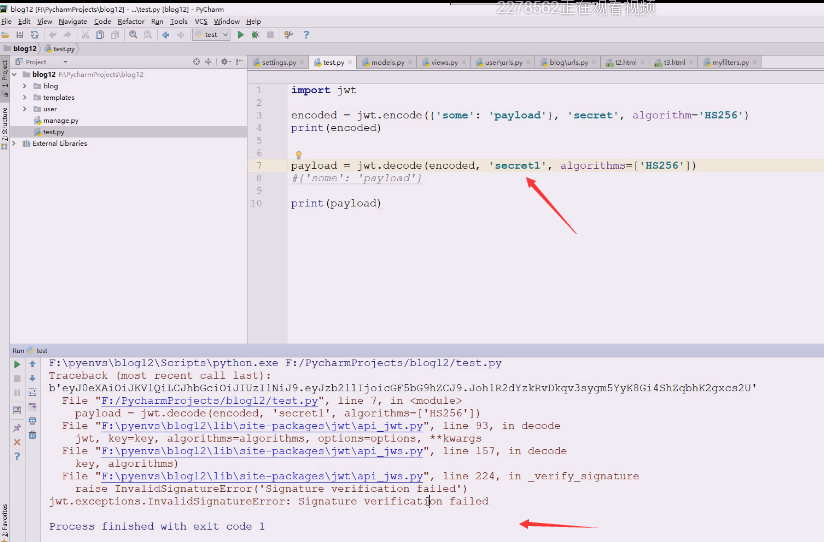Image resolution: width=824 pixels, height=542 pixels.
Task: Close the settings.py editor tab
Action: pos(302,63)
